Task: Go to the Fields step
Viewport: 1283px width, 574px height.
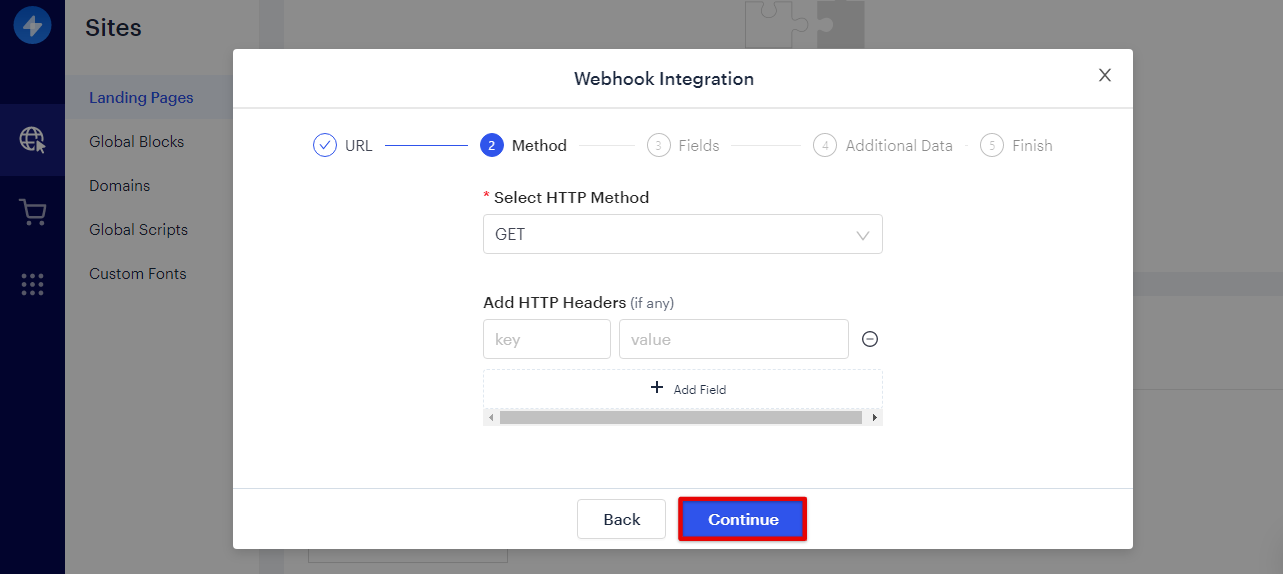Action: pyautogui.click(x=683, y=145)
